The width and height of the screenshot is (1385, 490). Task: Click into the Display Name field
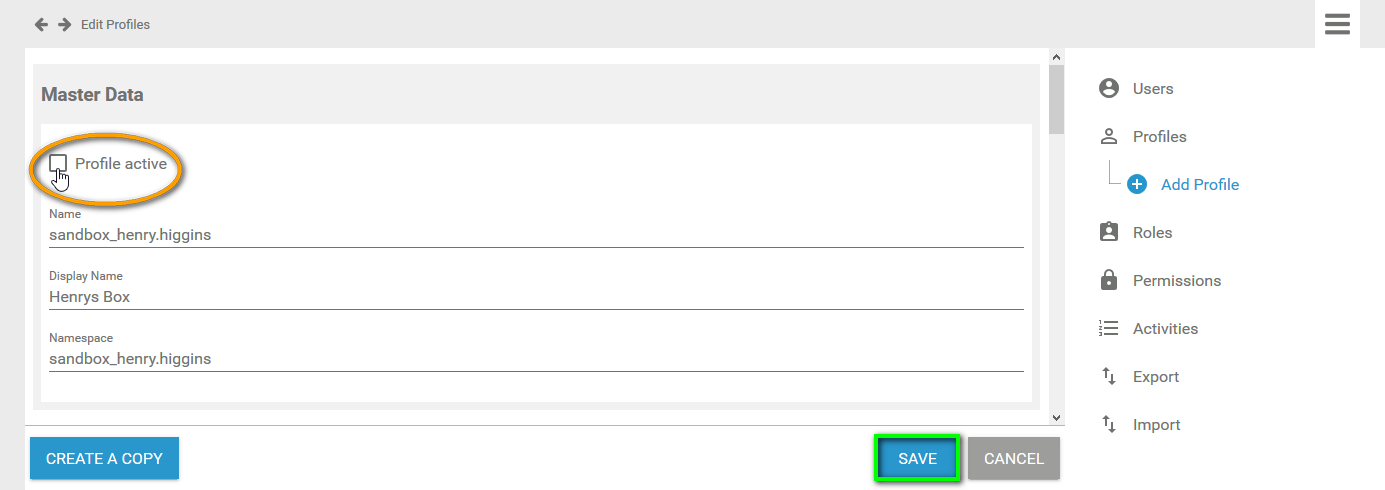point(536,297)
